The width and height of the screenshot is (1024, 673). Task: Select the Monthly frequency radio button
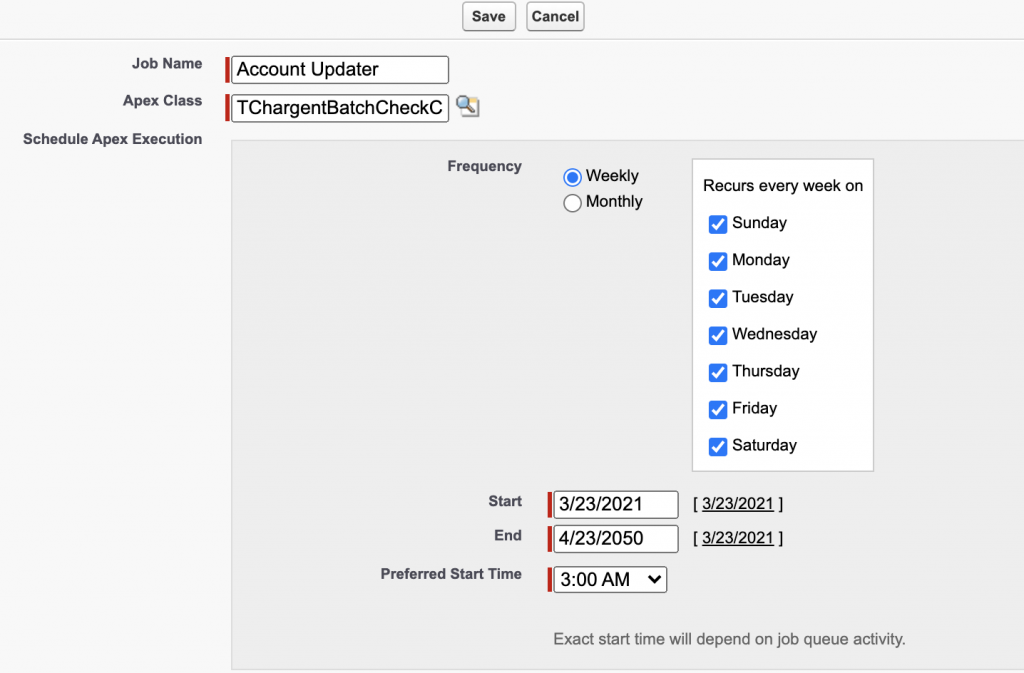point(572,203)
